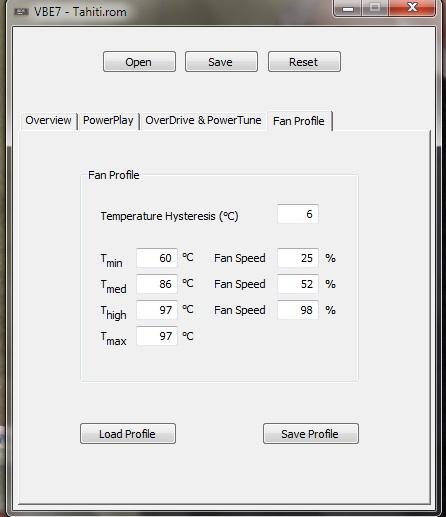Close the VBE7 window
446x517 pixels.
[x=412, y=8]
